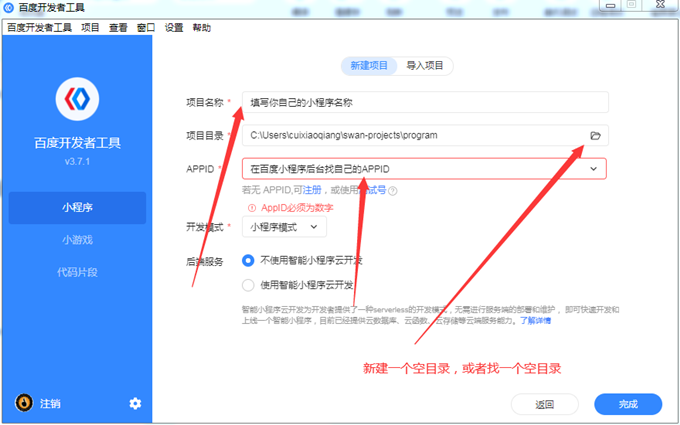
Task: Click the 注册 link under APPID
Action: 312,190
